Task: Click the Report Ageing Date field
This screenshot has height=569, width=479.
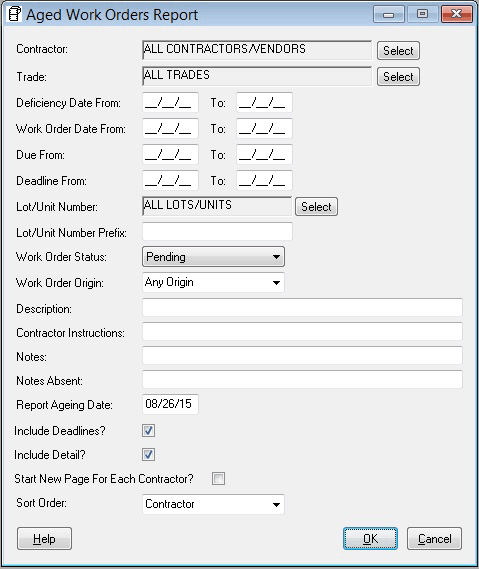Action: 170,404
